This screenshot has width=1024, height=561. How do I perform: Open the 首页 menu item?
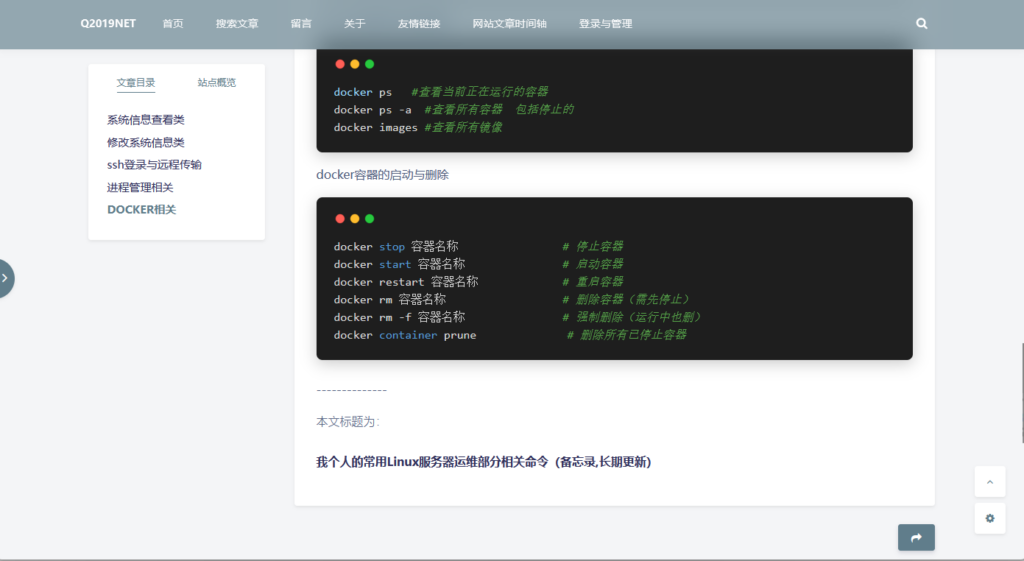pyautogui.click(x=173, y=24)
